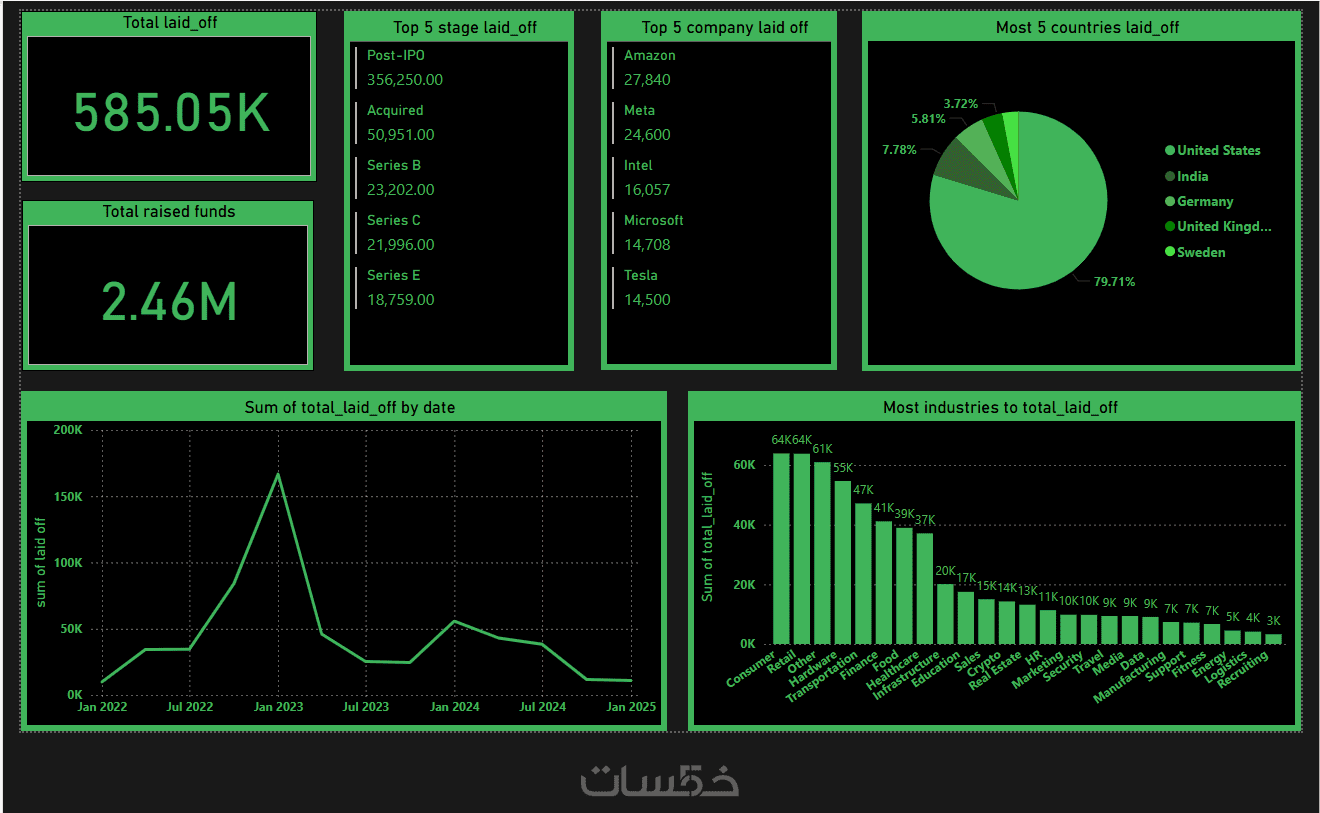Select the Acquired stage row label
Screen dimensions: 1320x813
(395, 111)
